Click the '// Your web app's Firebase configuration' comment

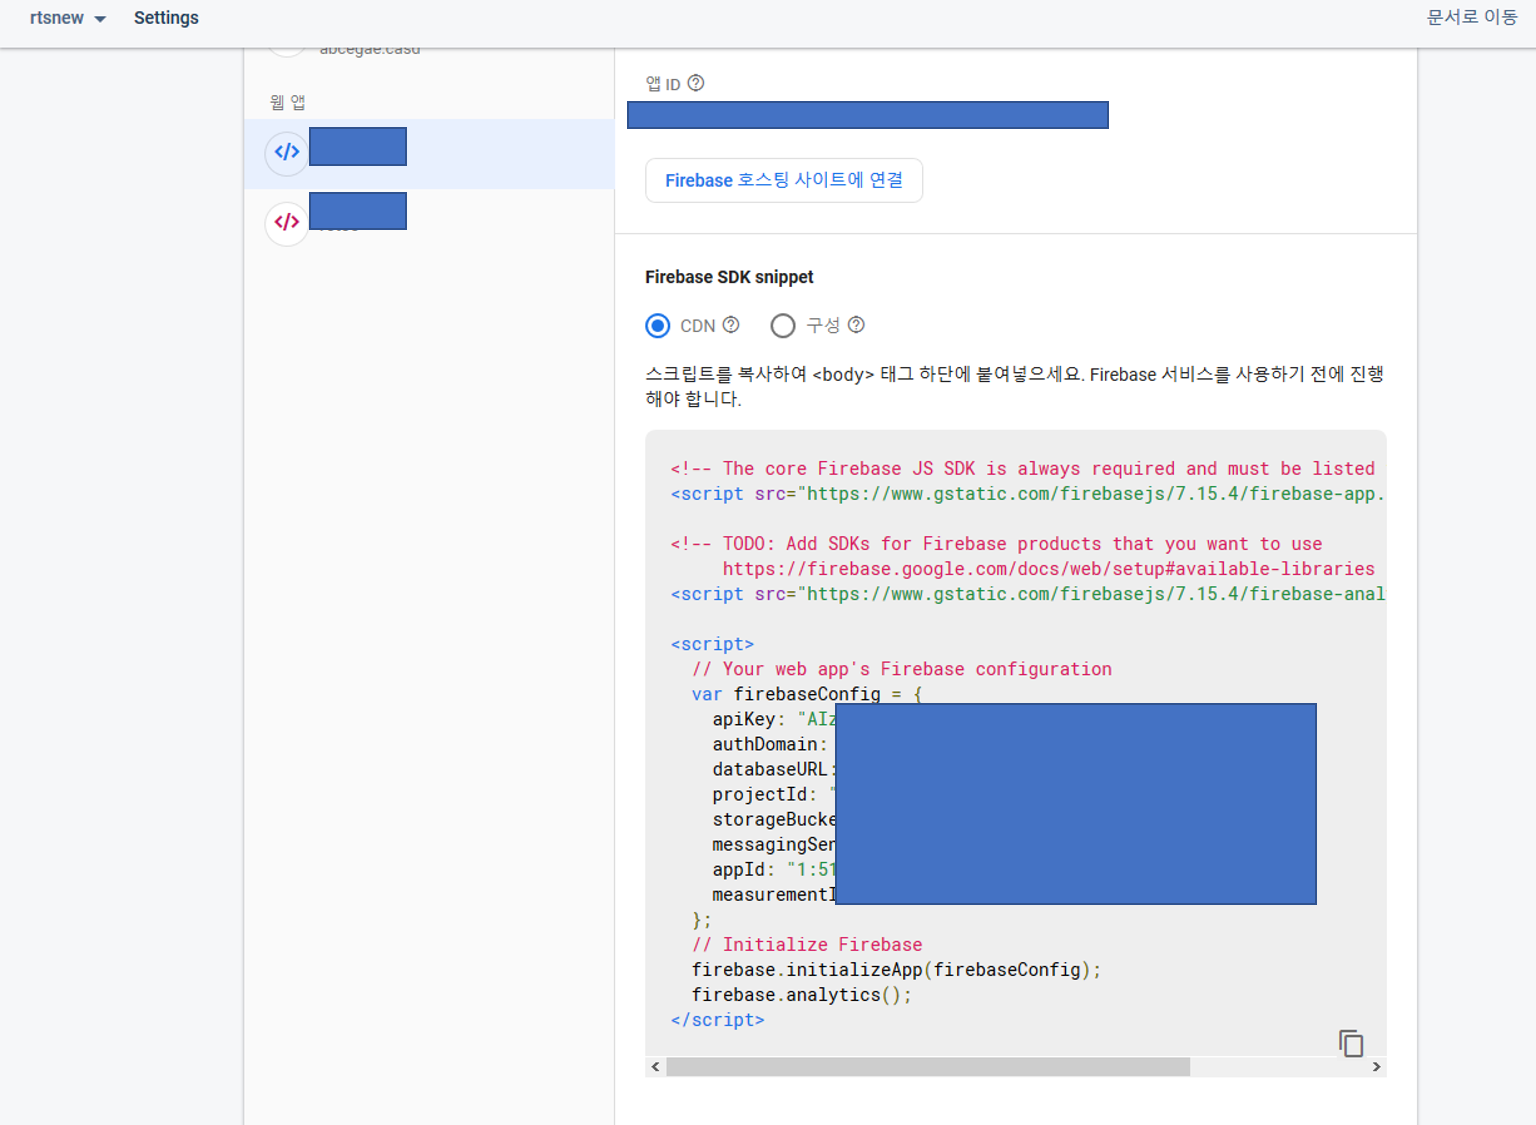(x=901, y=669)
